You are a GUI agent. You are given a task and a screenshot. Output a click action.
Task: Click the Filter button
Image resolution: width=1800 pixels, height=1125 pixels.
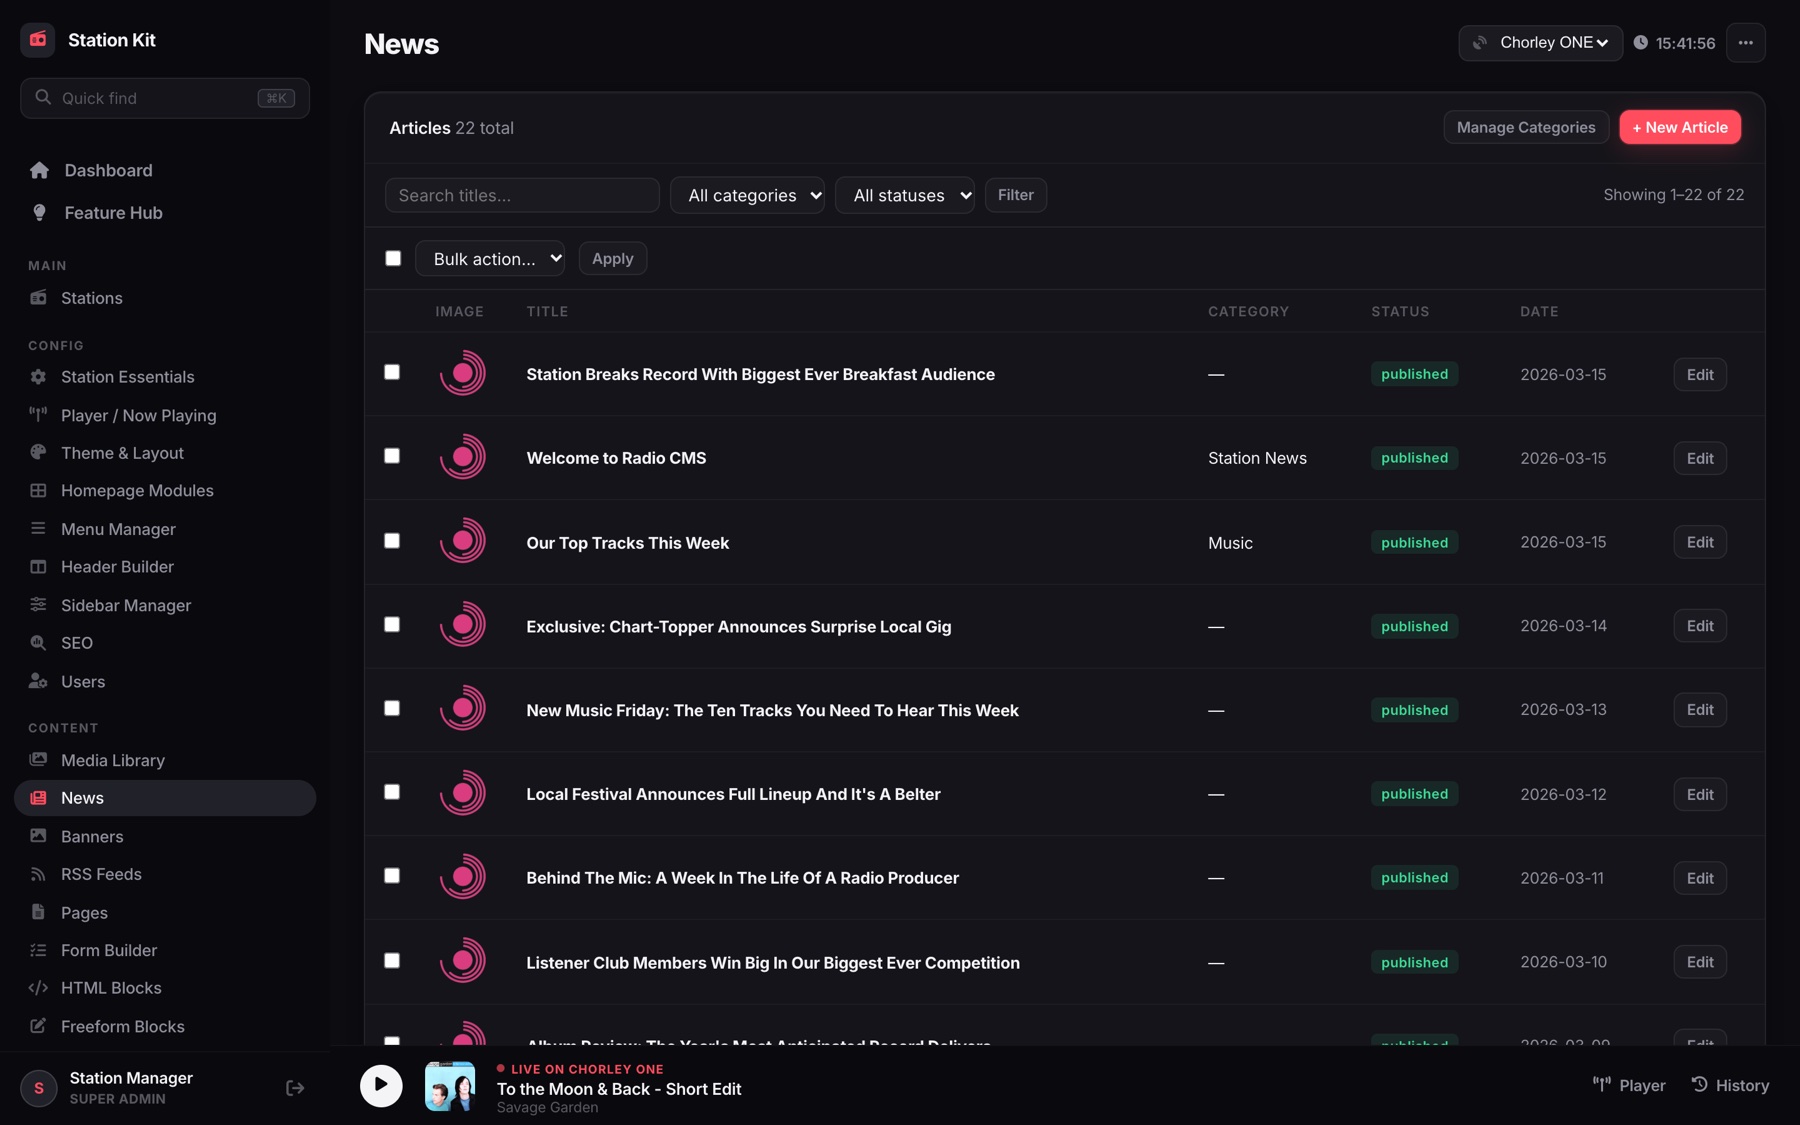pyautogui.click(x=1015, y=195)
